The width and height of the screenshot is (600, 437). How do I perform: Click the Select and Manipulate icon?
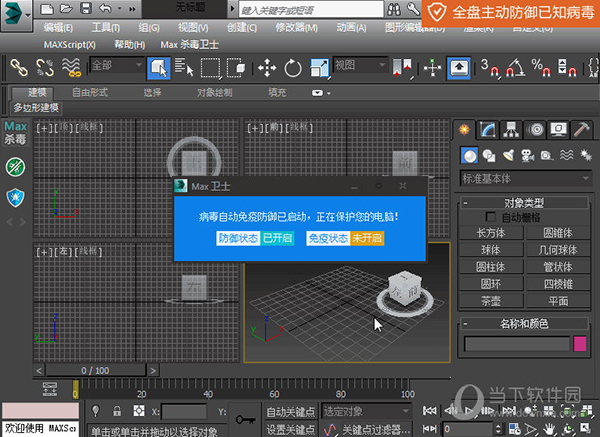(433, 68)
